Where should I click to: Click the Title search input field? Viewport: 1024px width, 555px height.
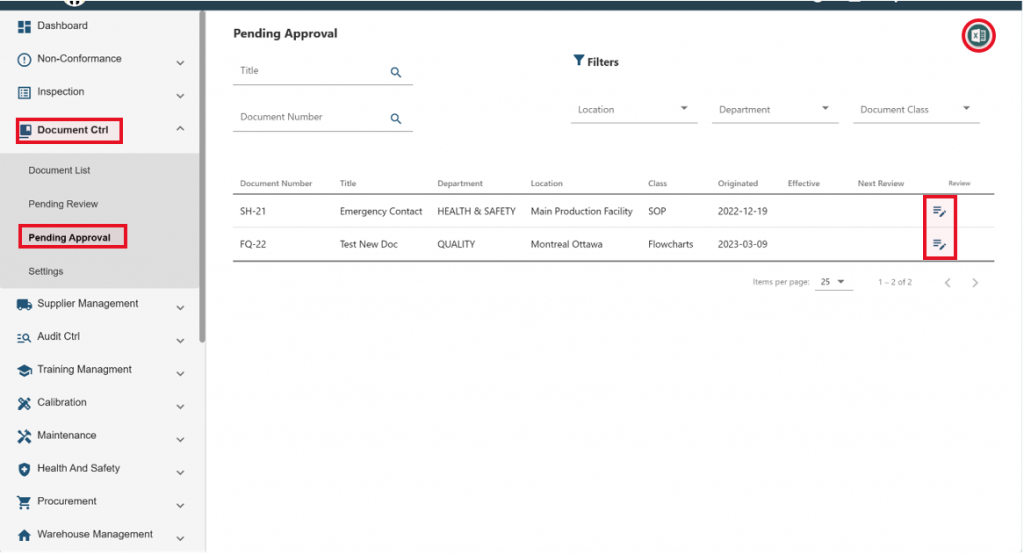pyautogui.click(x=310, y=72)
